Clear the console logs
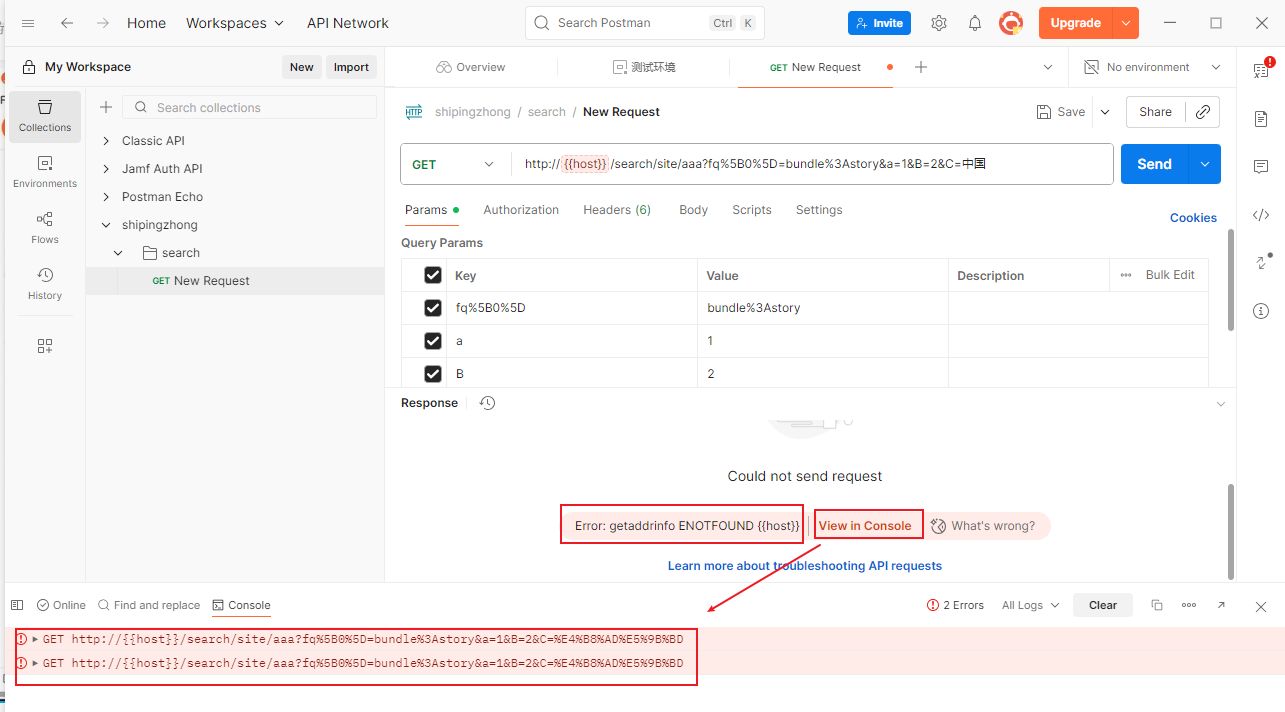Viewport: 1285px width, 712px height. pos(1102,605)
